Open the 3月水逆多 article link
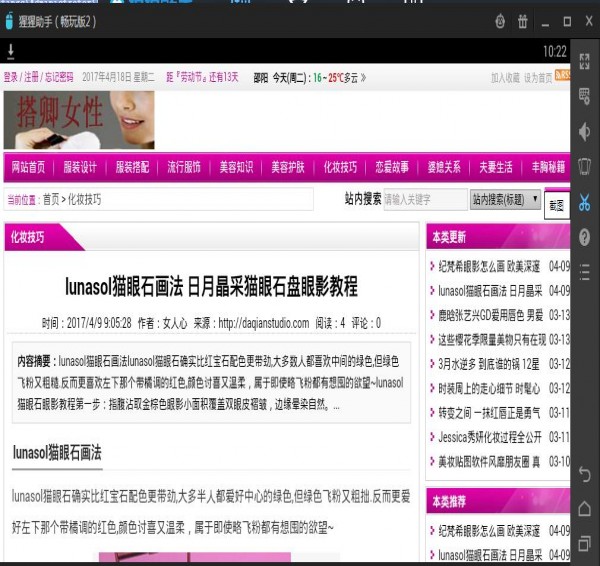This screenshot has width=600, height=566. click(x=489, y=364)
